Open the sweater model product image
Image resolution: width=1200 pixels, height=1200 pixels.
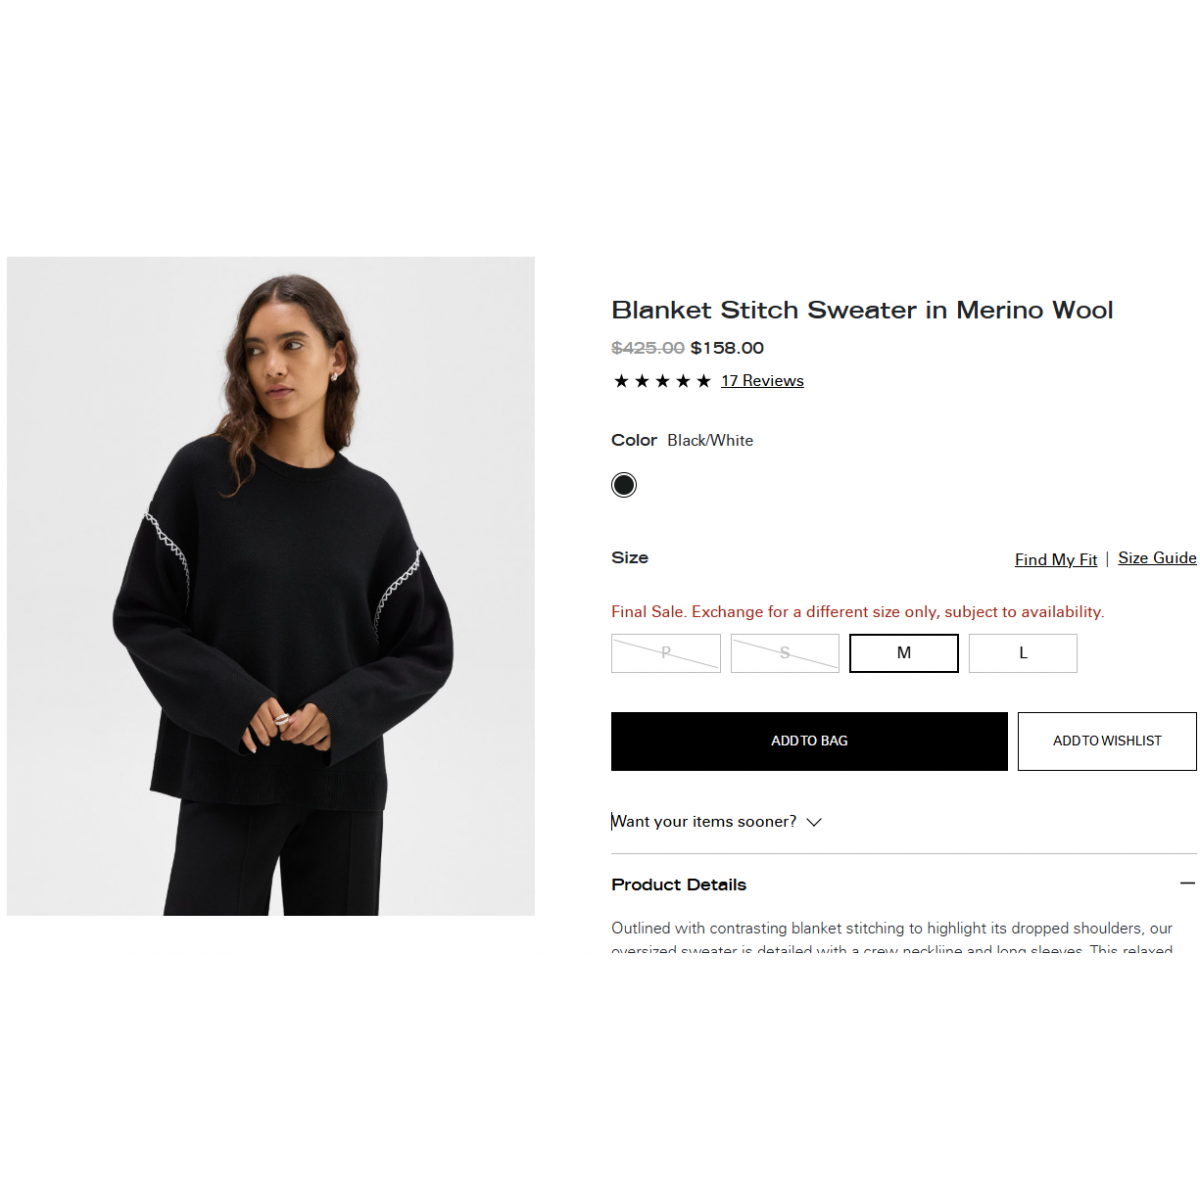pyautogui.click(x=271, y=586)
